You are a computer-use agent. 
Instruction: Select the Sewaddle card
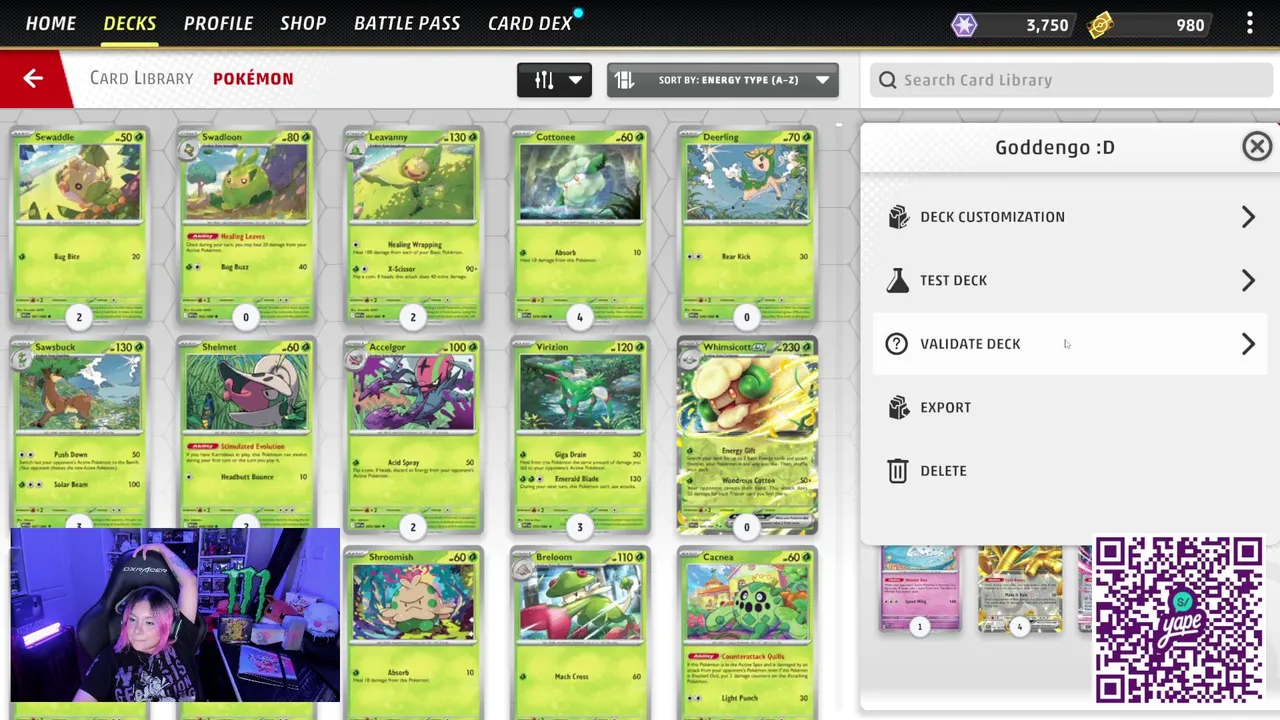[x=79, y=224]
